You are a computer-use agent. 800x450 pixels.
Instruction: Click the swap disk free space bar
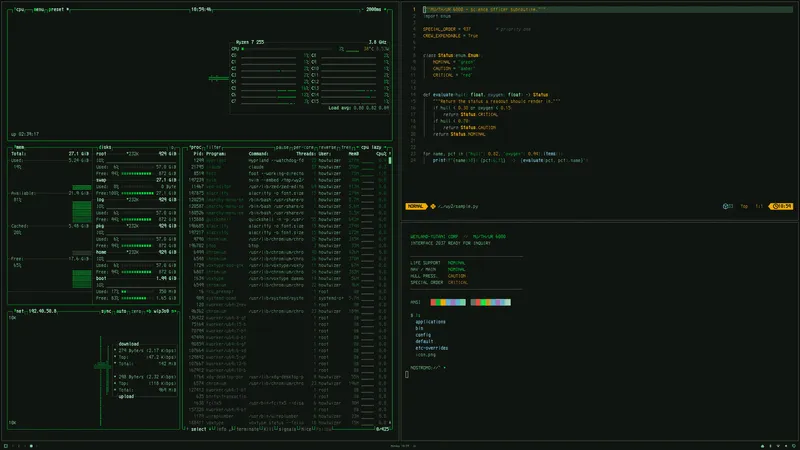137,193
